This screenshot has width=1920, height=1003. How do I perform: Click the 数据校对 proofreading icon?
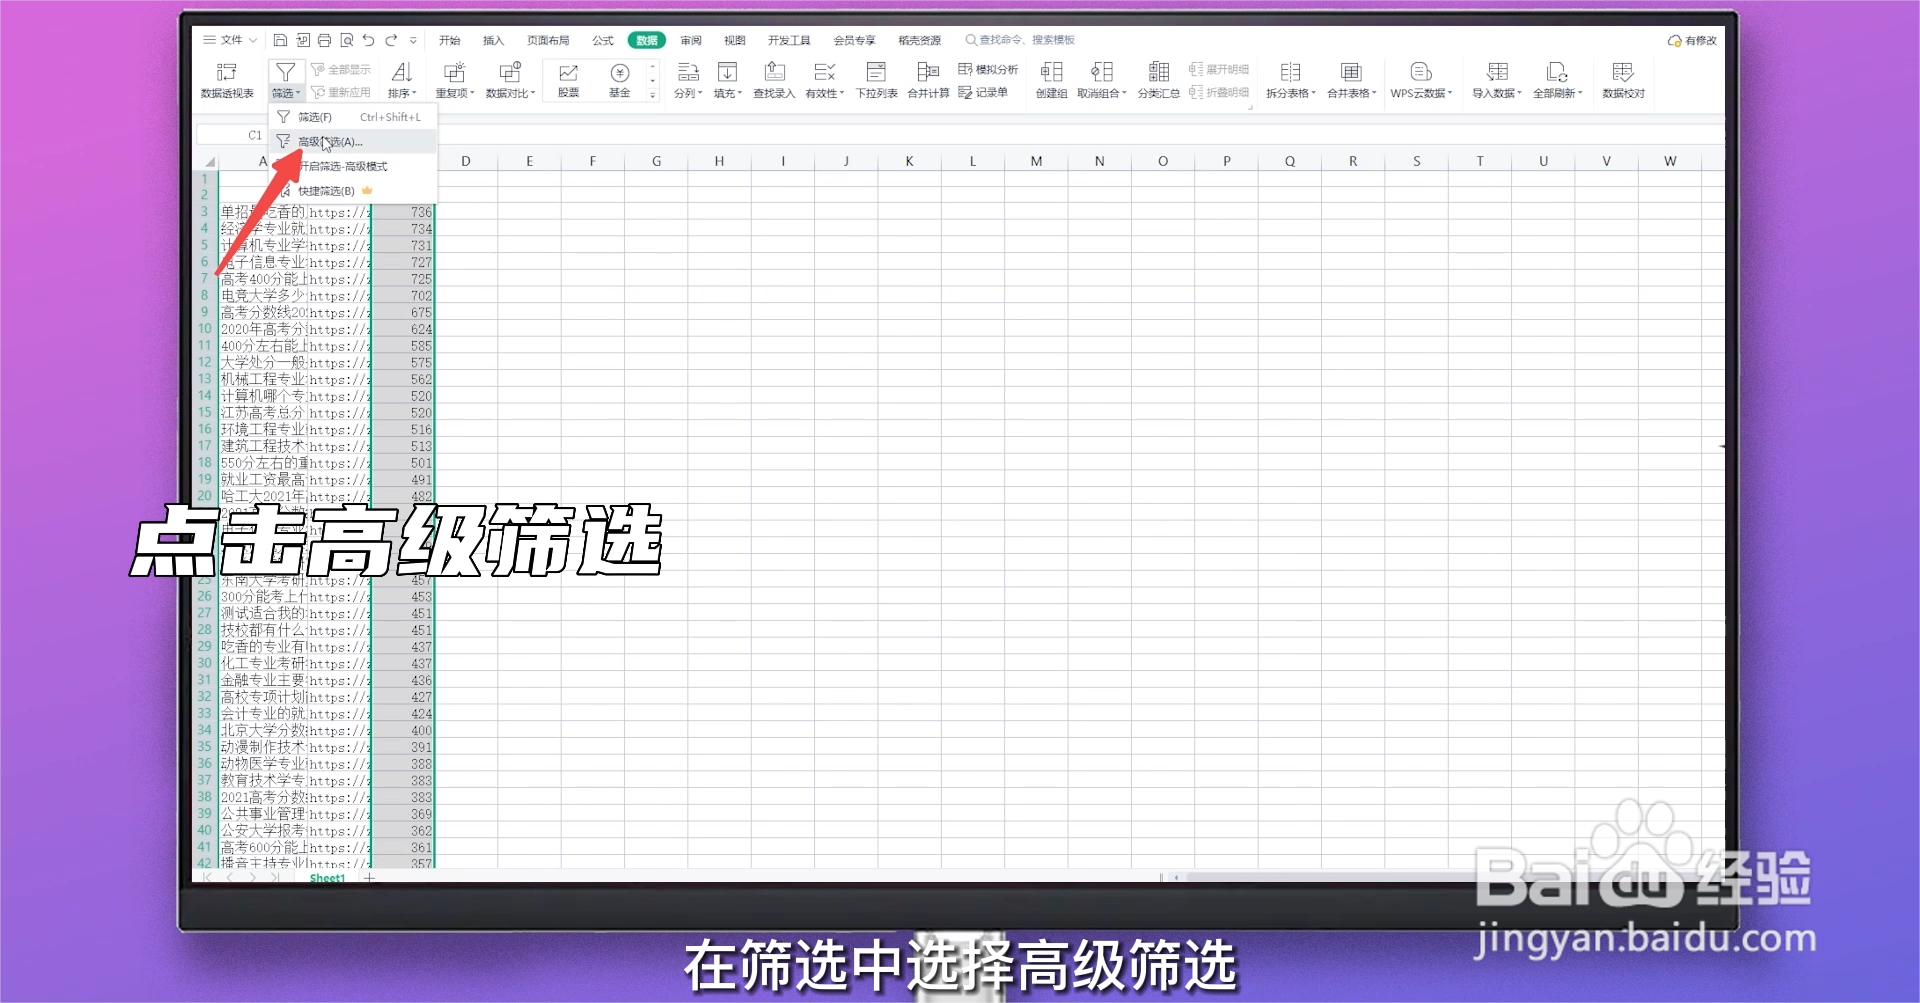coord(1623,72)
